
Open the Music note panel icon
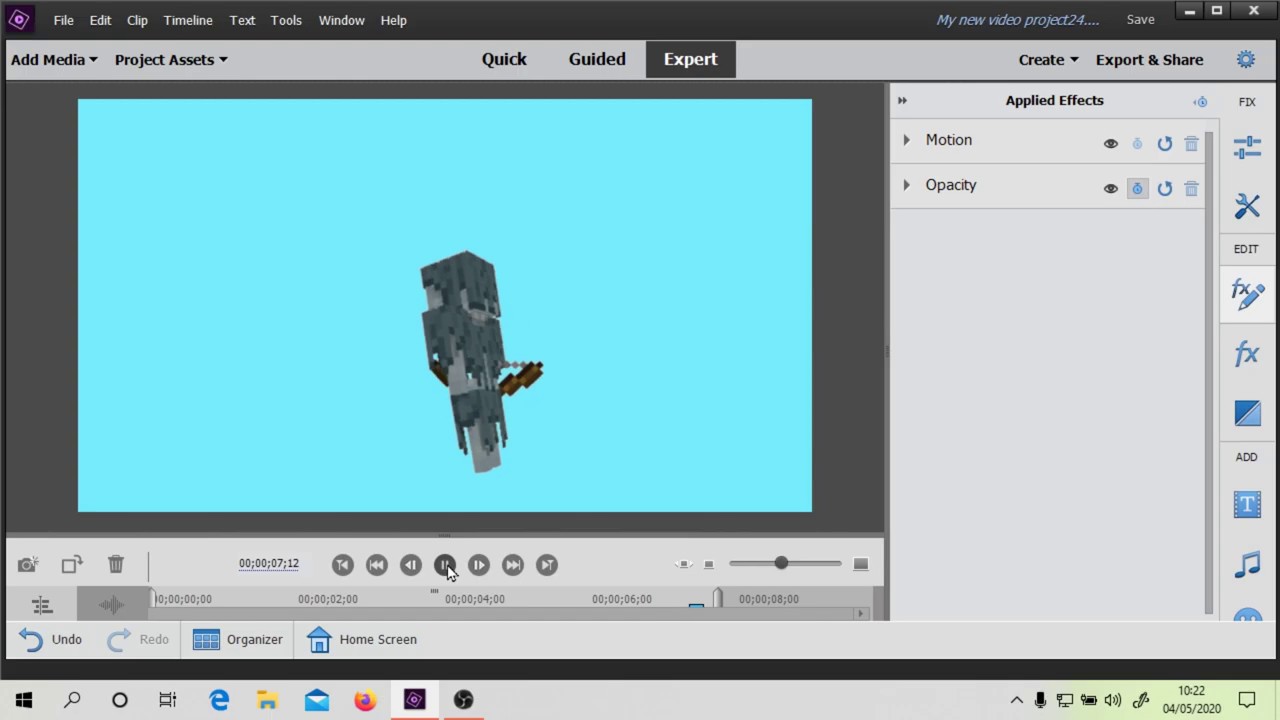[x=1247, y=564]
